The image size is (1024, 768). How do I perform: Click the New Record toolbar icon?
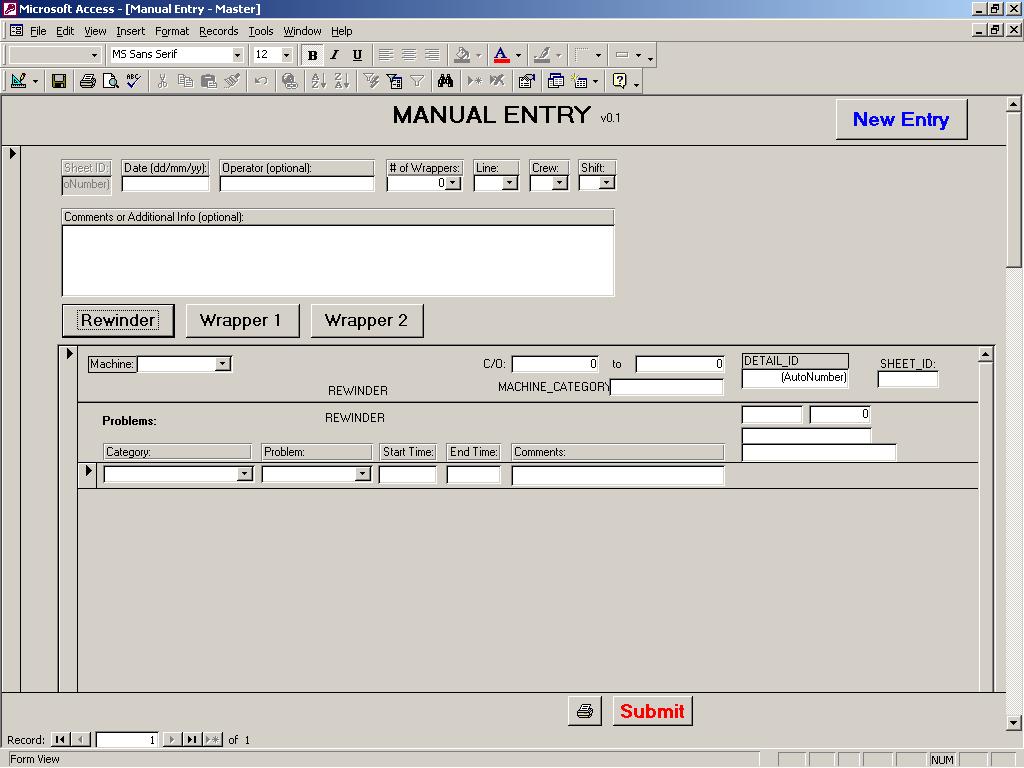point(474,81)
